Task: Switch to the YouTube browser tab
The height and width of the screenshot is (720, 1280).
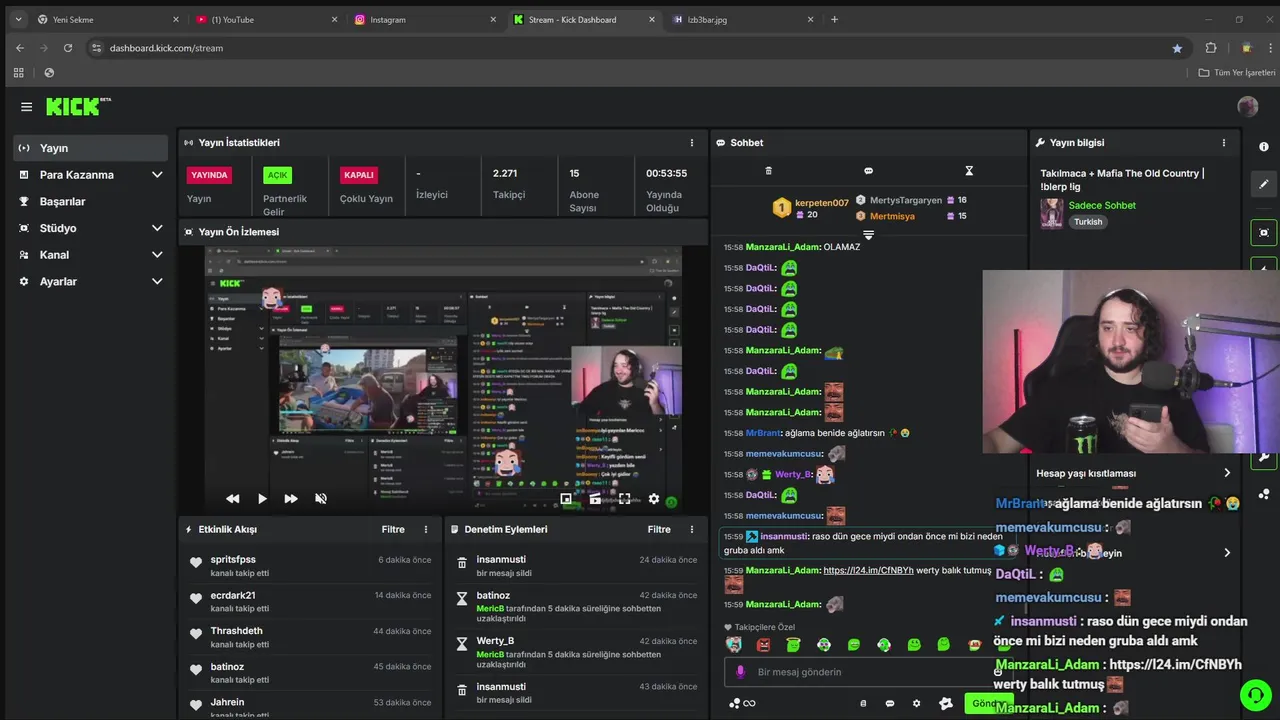Action: tap(266, 19)
